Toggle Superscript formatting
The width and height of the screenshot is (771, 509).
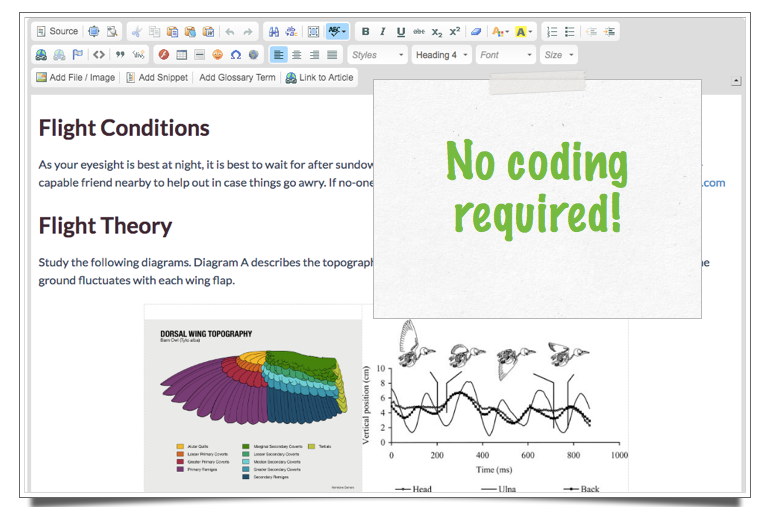tap(455, 31)
